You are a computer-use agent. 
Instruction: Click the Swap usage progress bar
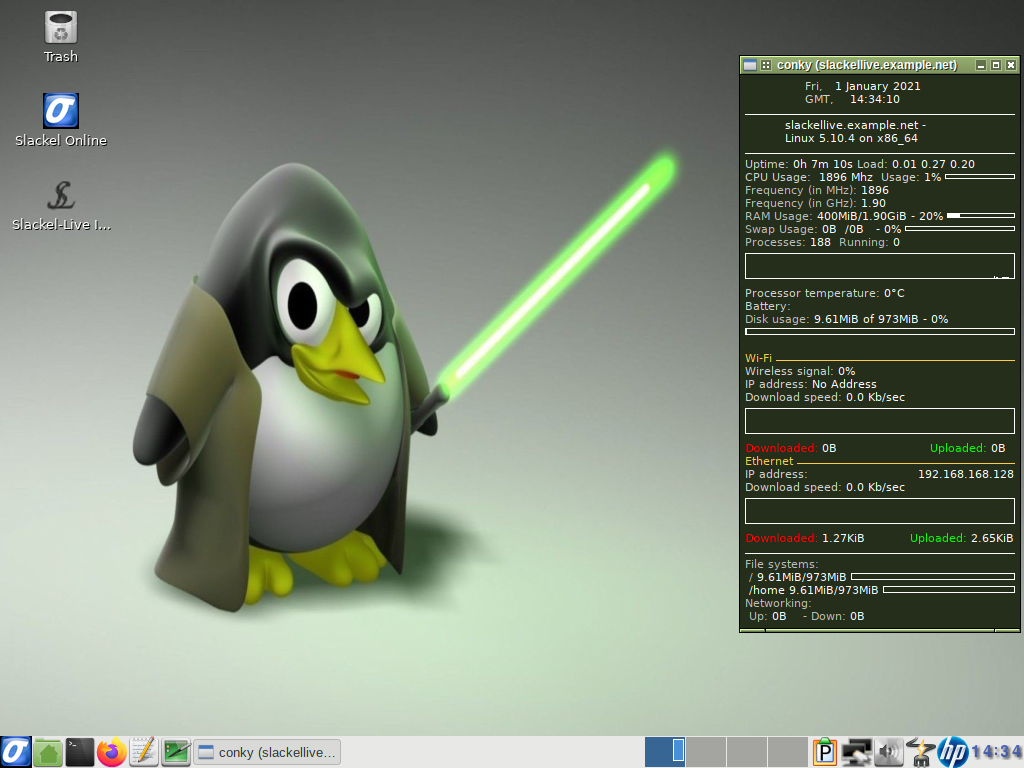(960, 229)
